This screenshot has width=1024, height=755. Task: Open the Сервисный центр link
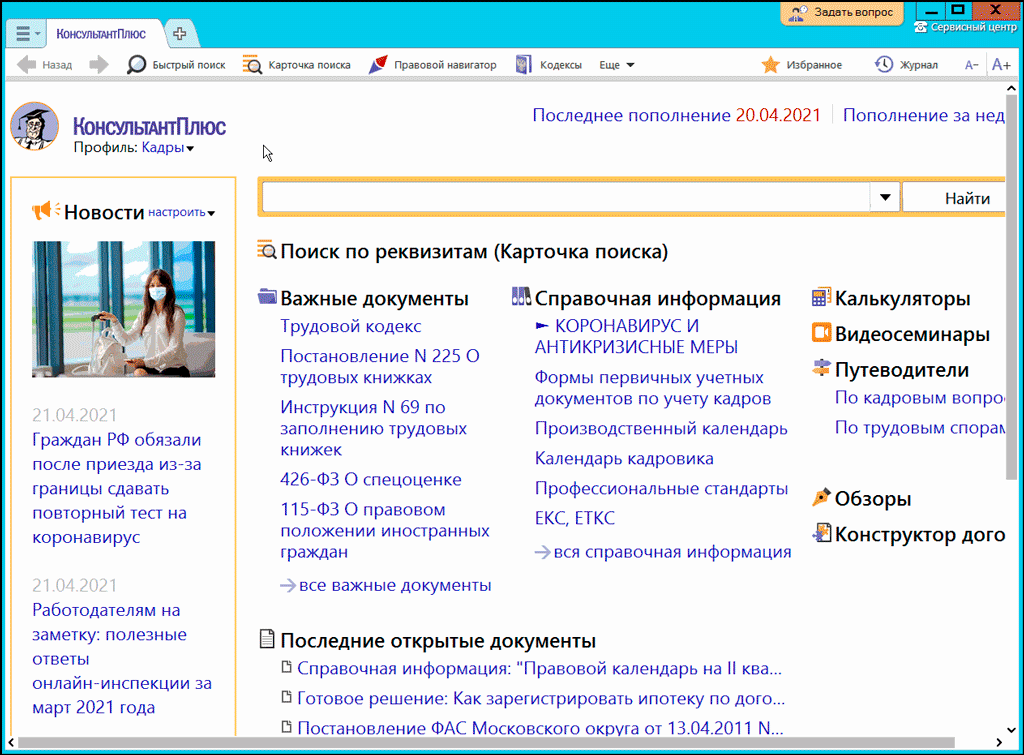pos(966,27)
